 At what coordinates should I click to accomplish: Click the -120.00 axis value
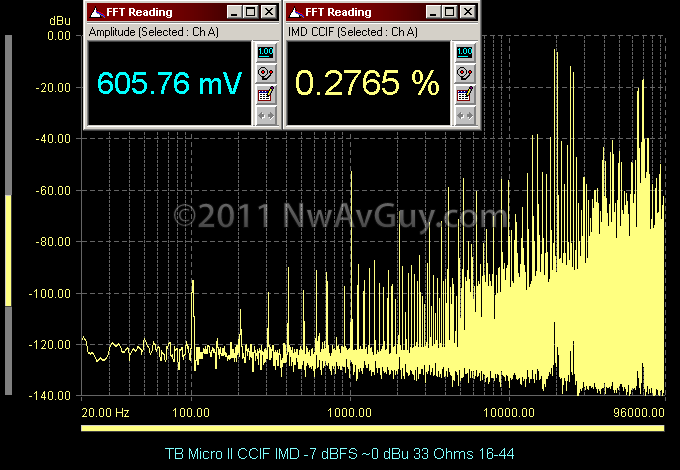[50, 345]
